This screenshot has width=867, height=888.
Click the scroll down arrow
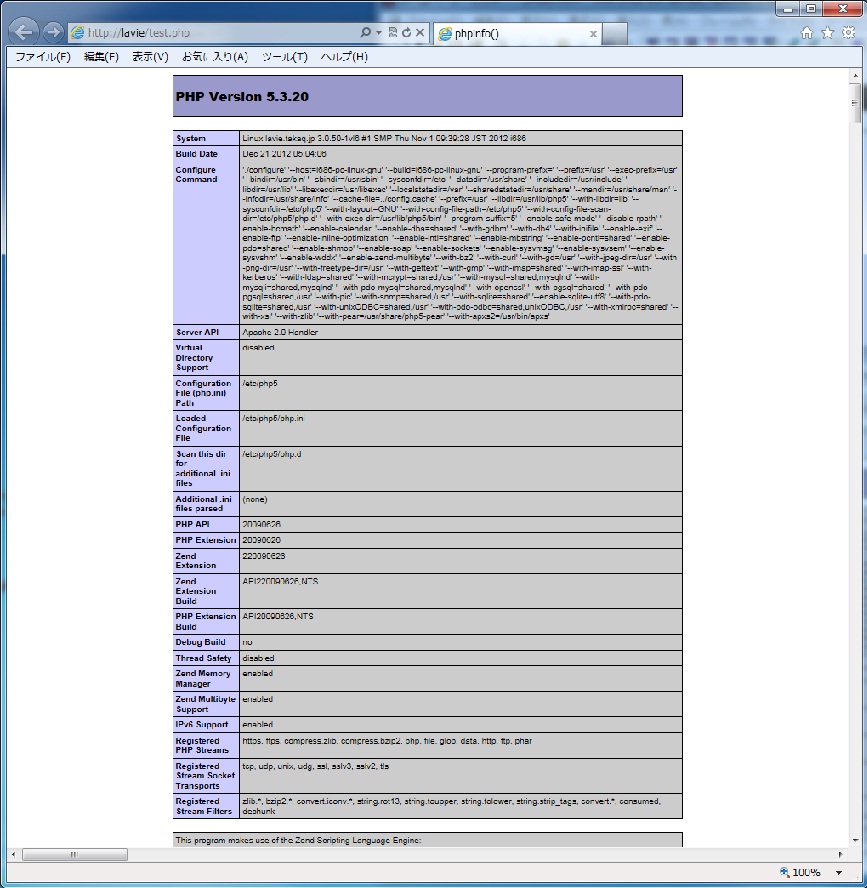pyautogui.click(x=855, y=840)
